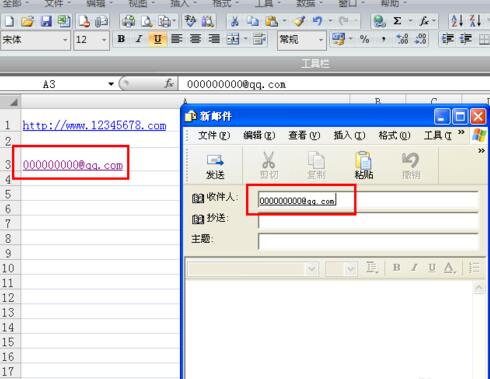
Task: Toggle Italic formatting in Excel toolbar
Action: tap(139, 39)
